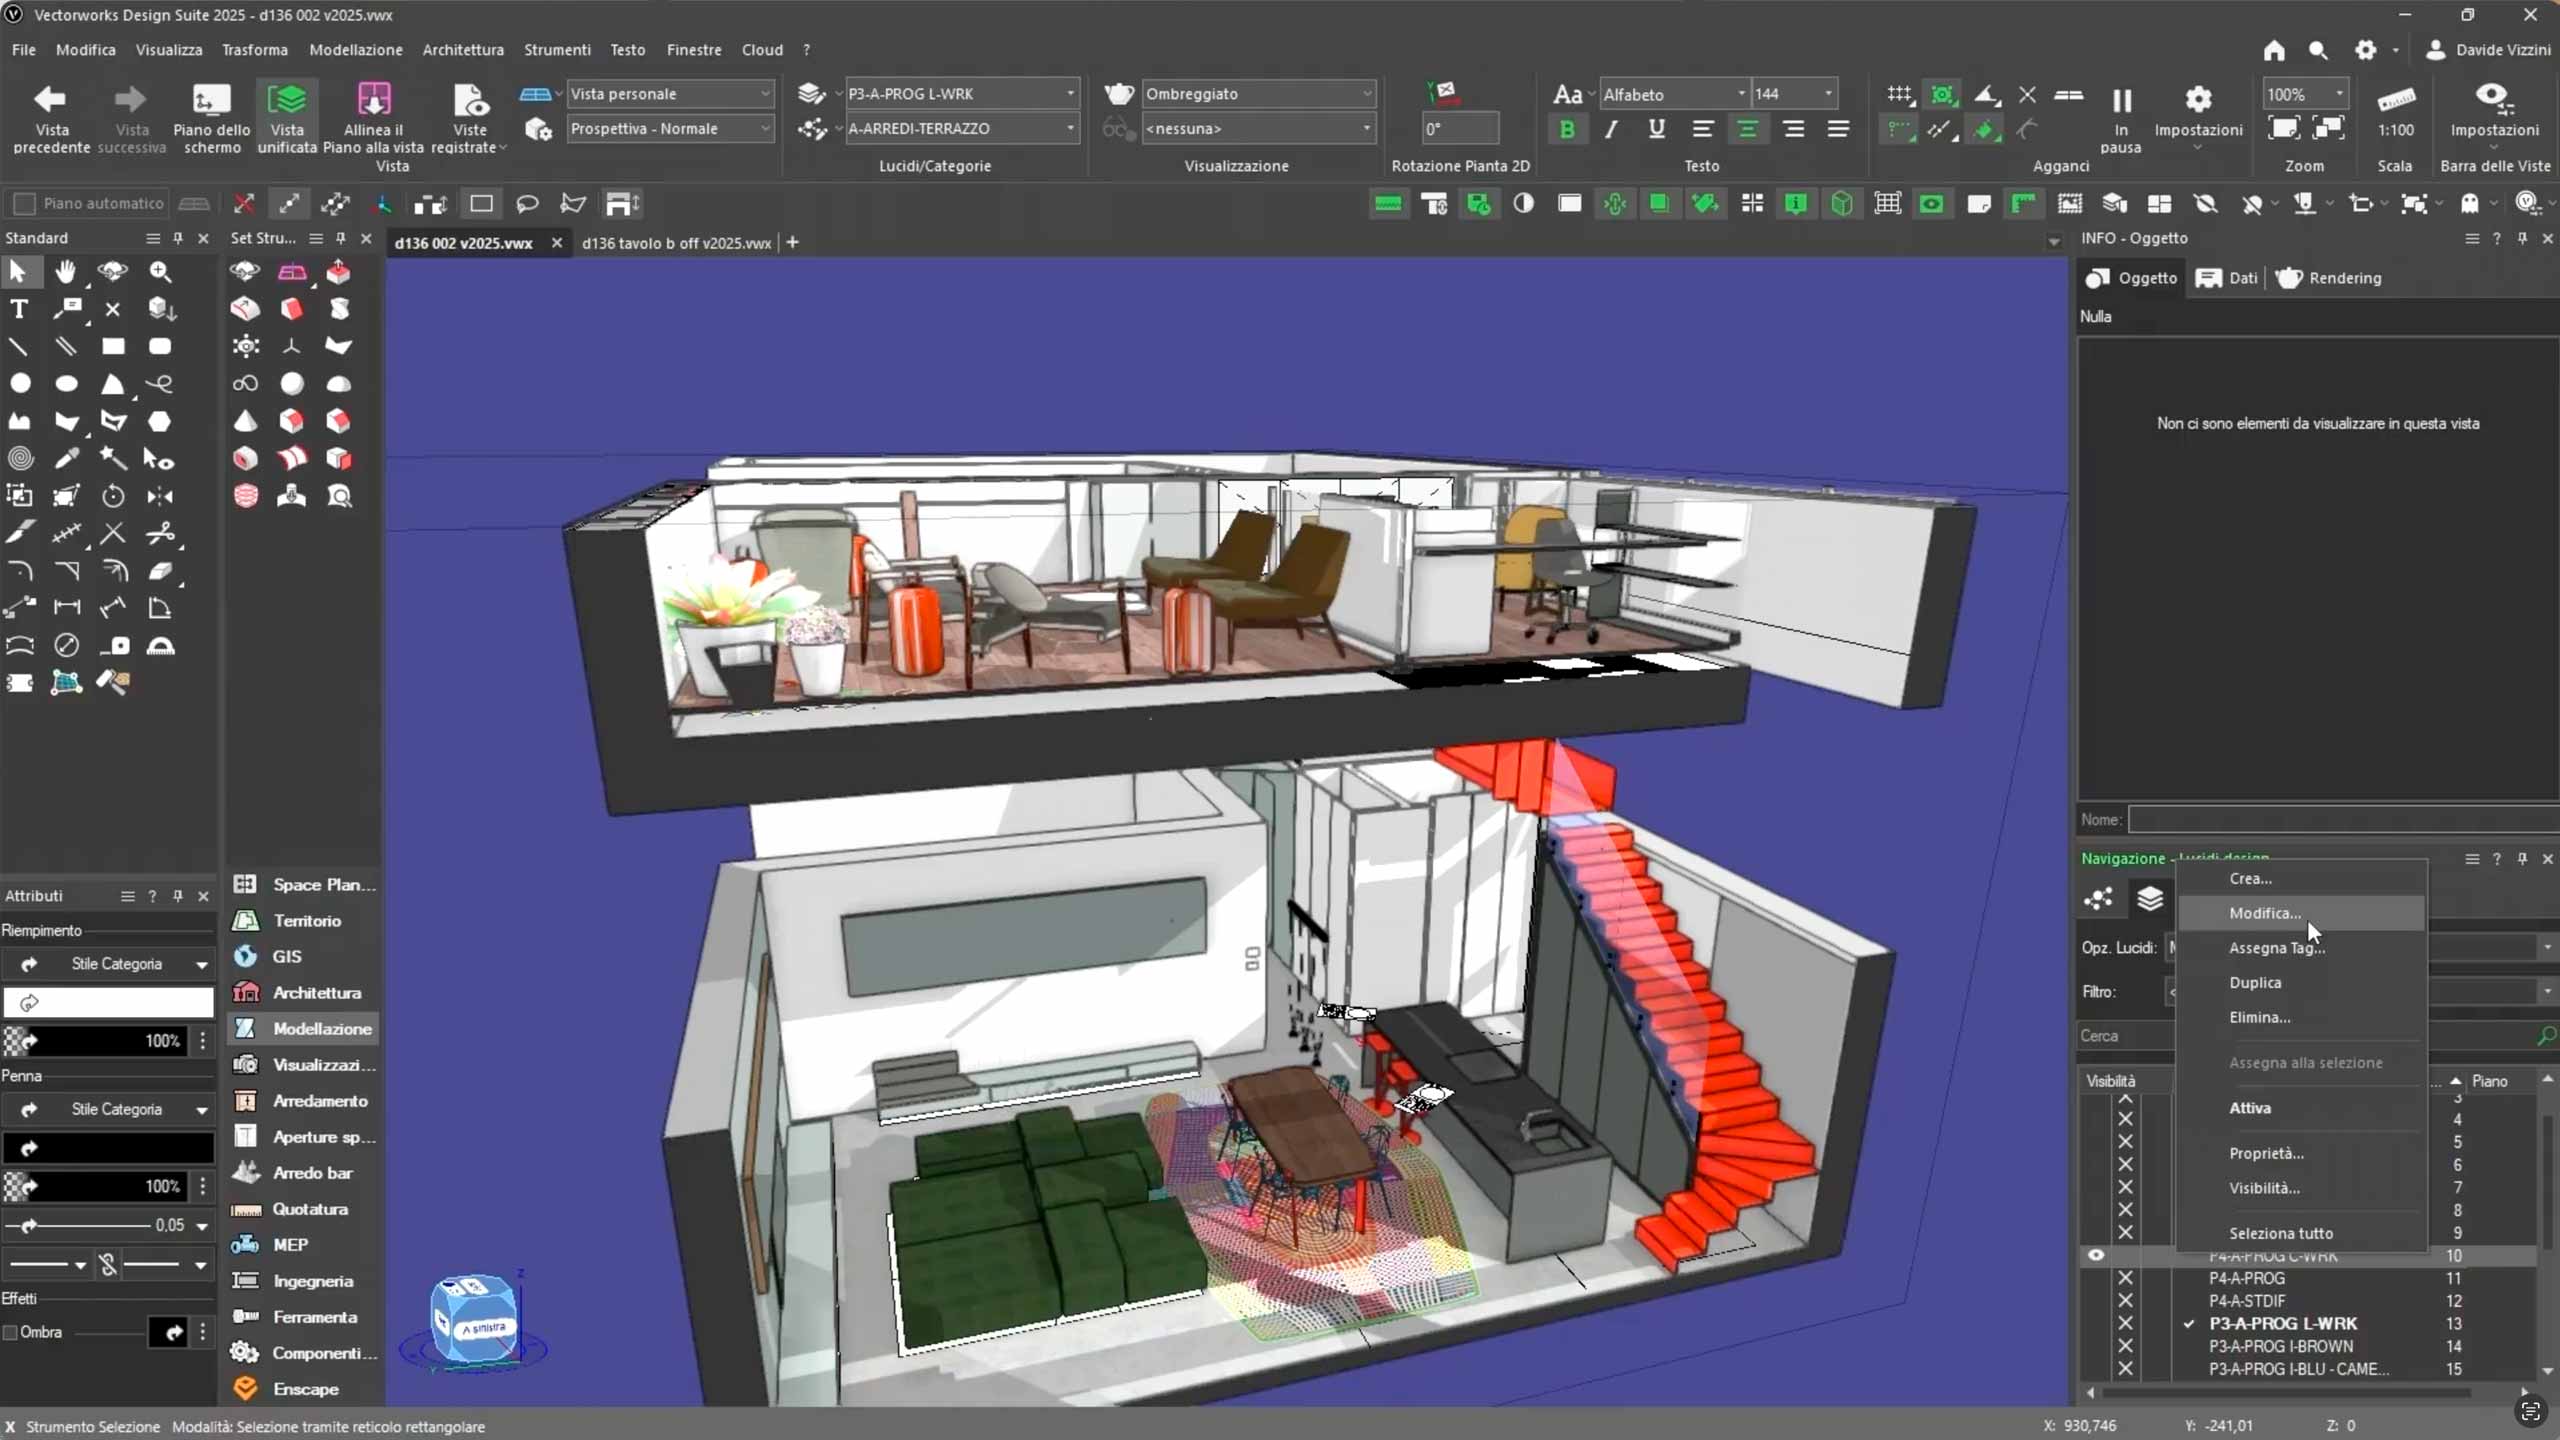Select the Zoom magnifier tool
The image size is (2560, 1440).
pyautogui.click(x=160, y=271)
